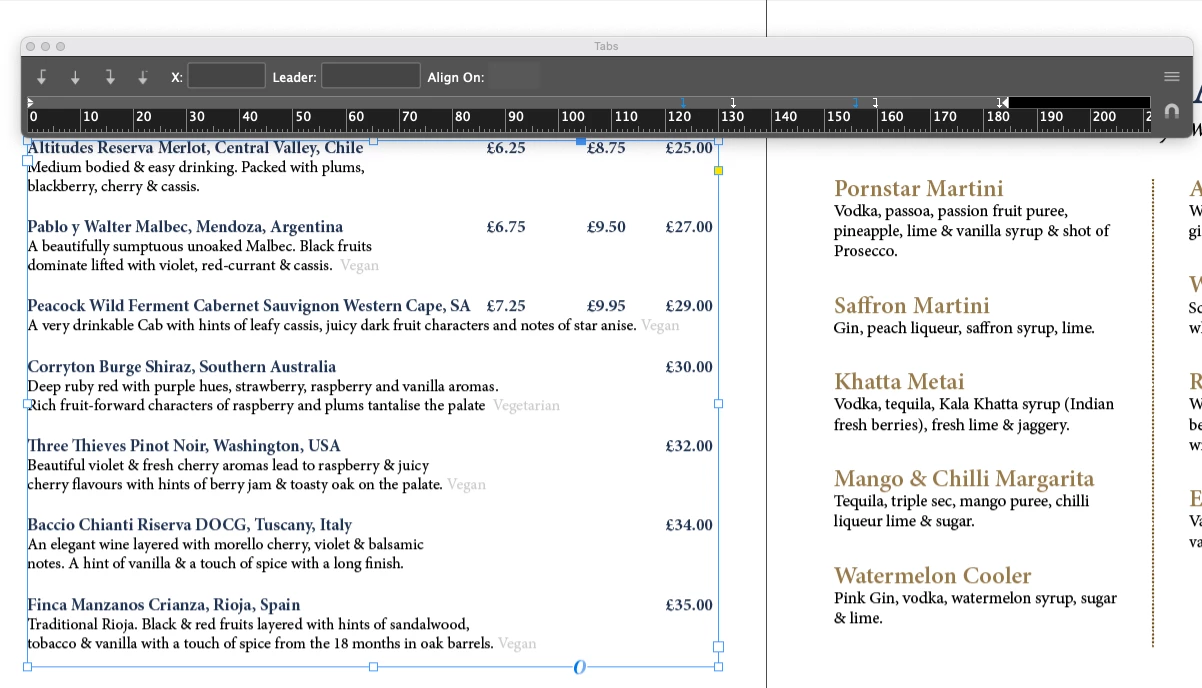Click the Vegan label after star anise

coord(660,325)
